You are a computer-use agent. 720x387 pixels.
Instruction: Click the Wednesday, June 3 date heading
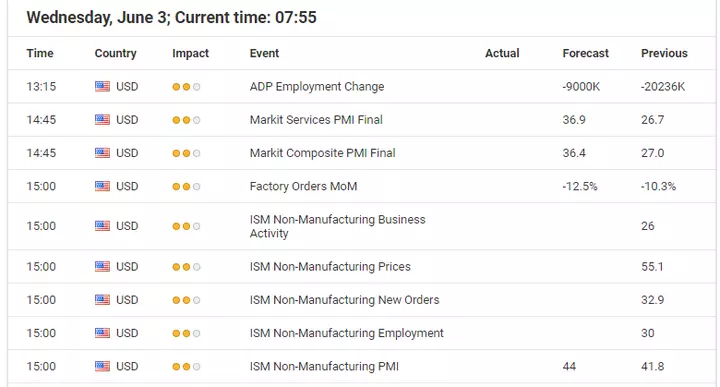coord(98,17)
